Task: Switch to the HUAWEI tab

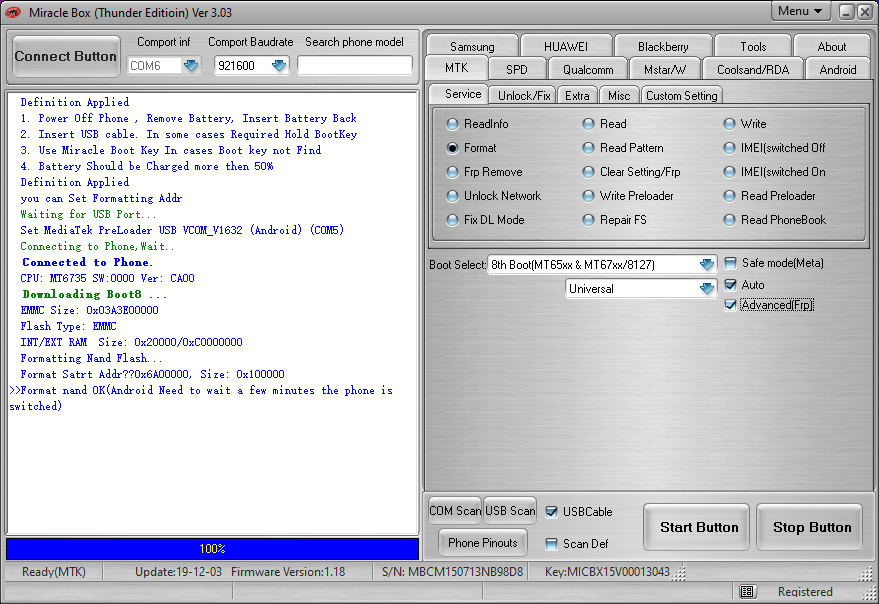Action: pyautogui.click(x=566, y=47)
